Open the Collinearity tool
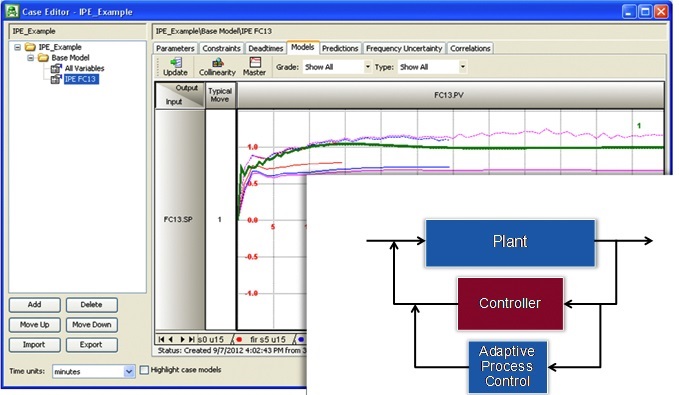This screenshot has height=395, width=679. [x=217, y=67]
